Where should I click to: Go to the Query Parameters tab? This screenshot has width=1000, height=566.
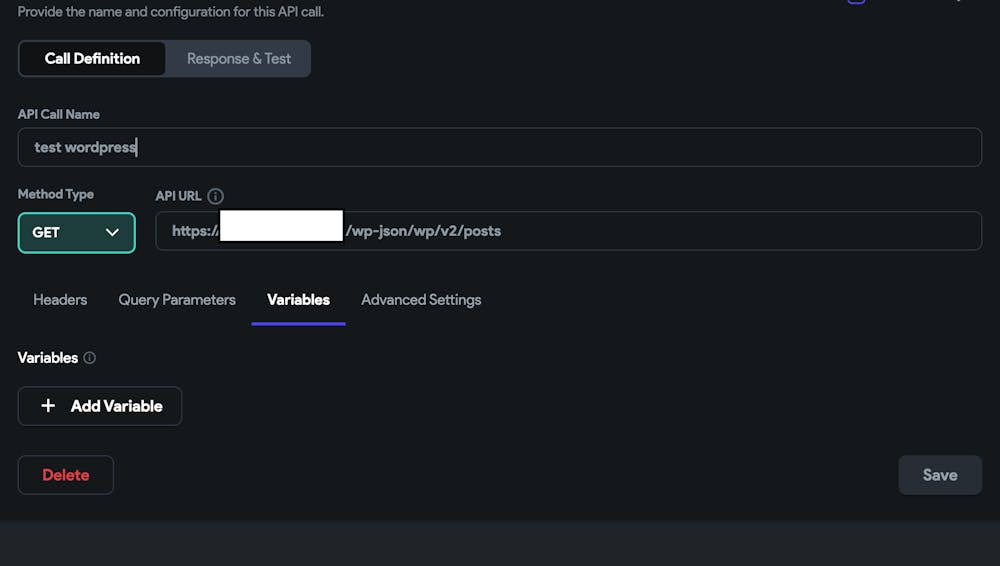click(177, 300)
